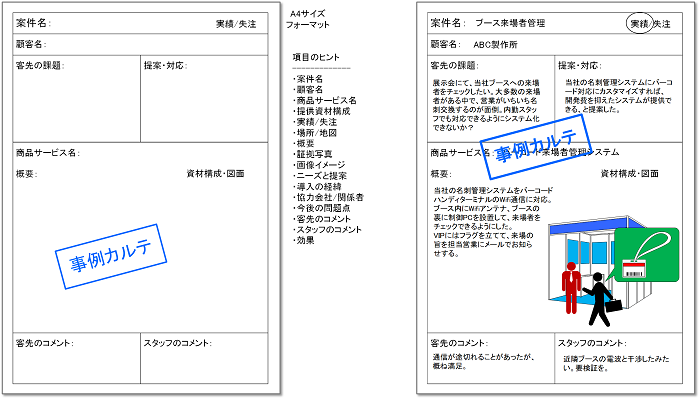Viewport: 700px width, 399px height.
Task: Click the 客先の課題 label on the blank form
Action: point(40,66)
